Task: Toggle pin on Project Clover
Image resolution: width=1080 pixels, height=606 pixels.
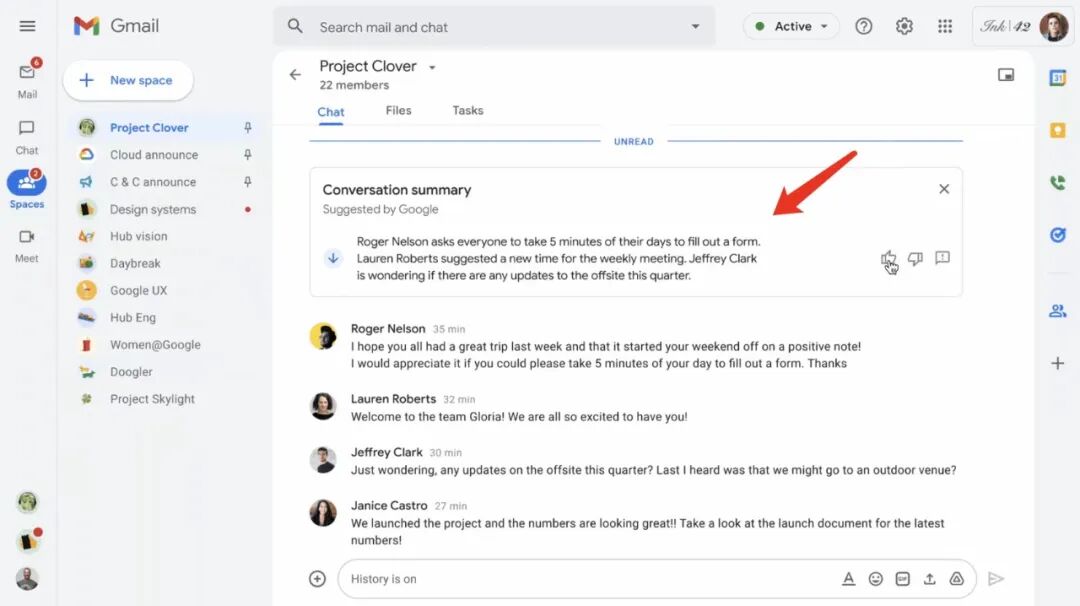Action: (248, 127)
